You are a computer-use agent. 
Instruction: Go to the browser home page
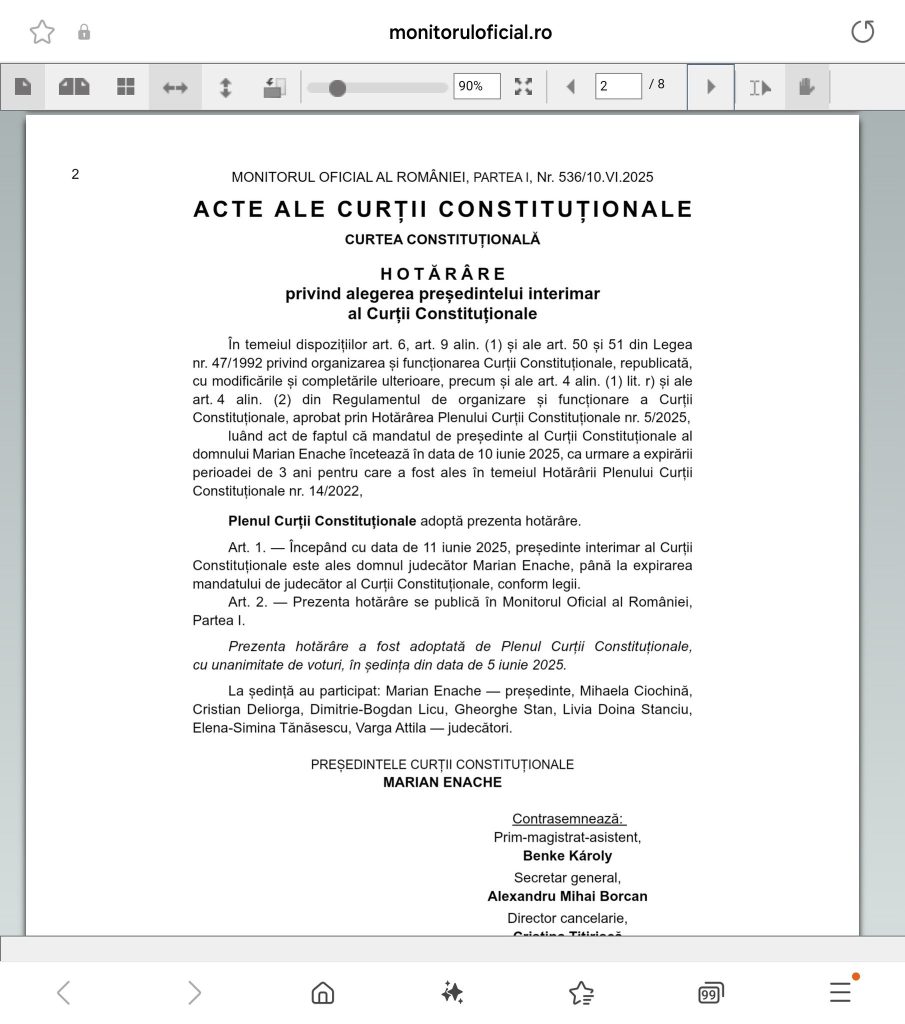point(322,992)
